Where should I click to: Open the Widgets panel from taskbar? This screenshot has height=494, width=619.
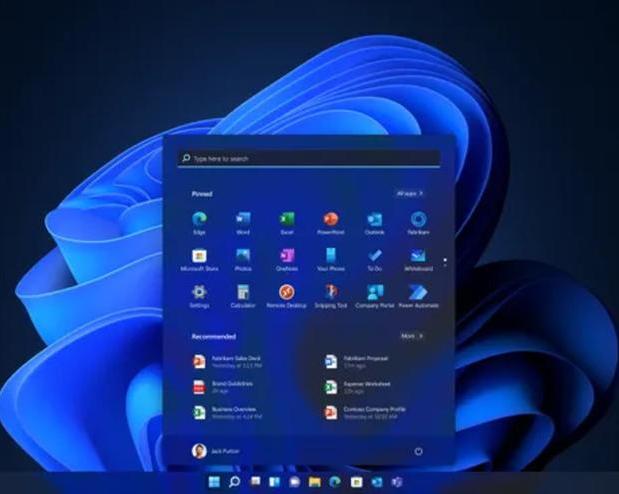[274, 482]
